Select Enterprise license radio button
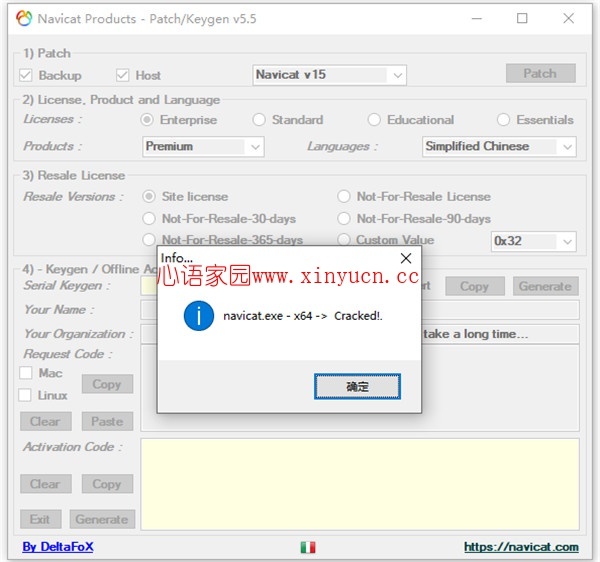This screenshot has height=562, width=600. click(147, 120)
